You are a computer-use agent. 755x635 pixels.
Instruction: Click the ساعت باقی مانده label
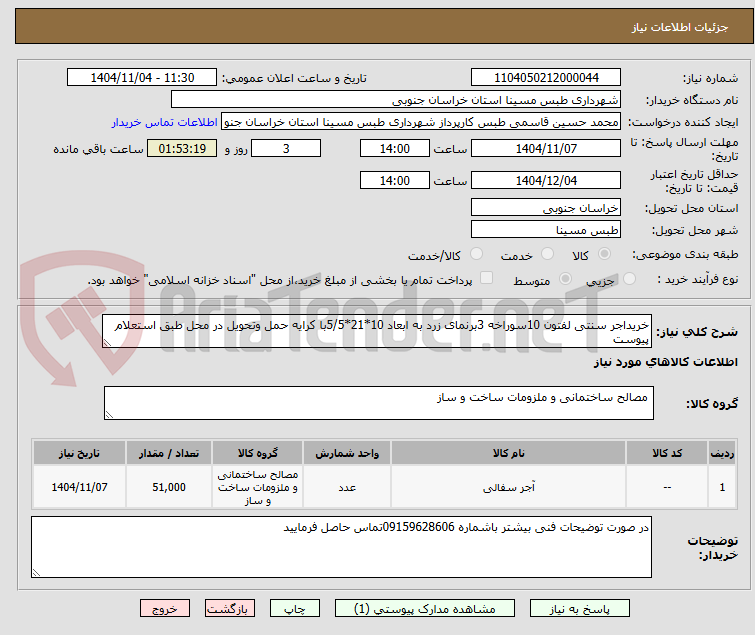(x=98, y=149)
